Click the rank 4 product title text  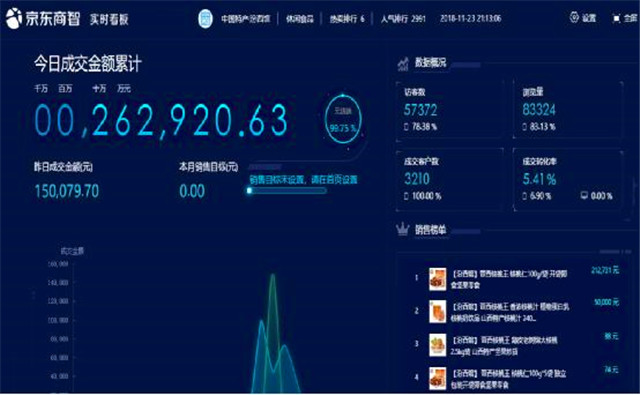click(x=509, y=379)
